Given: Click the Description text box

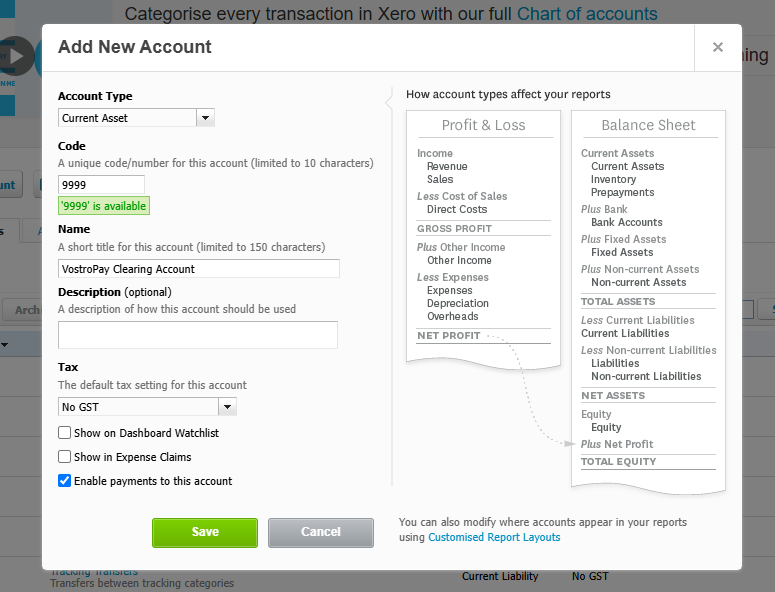Looking at the screenshot, I should (198, 335).
